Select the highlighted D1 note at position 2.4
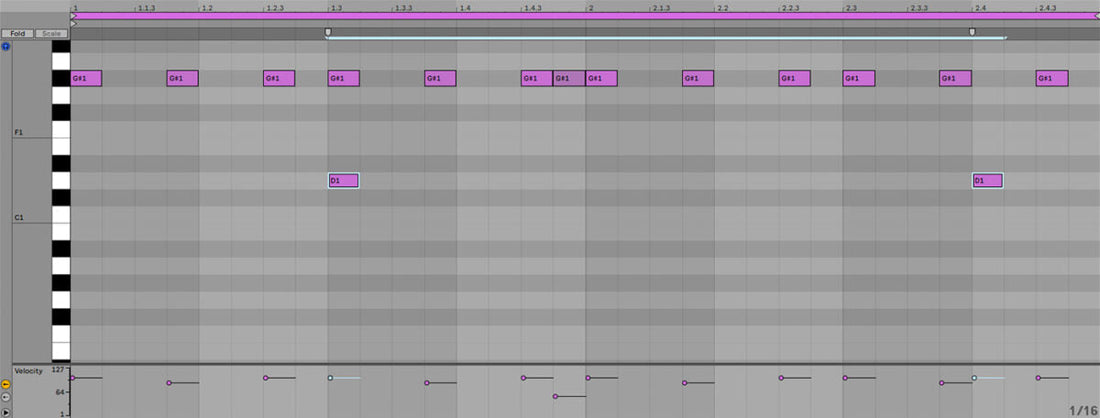Image resolution: width=1100 pixels, height=418 pixels. tap(988, 180)
